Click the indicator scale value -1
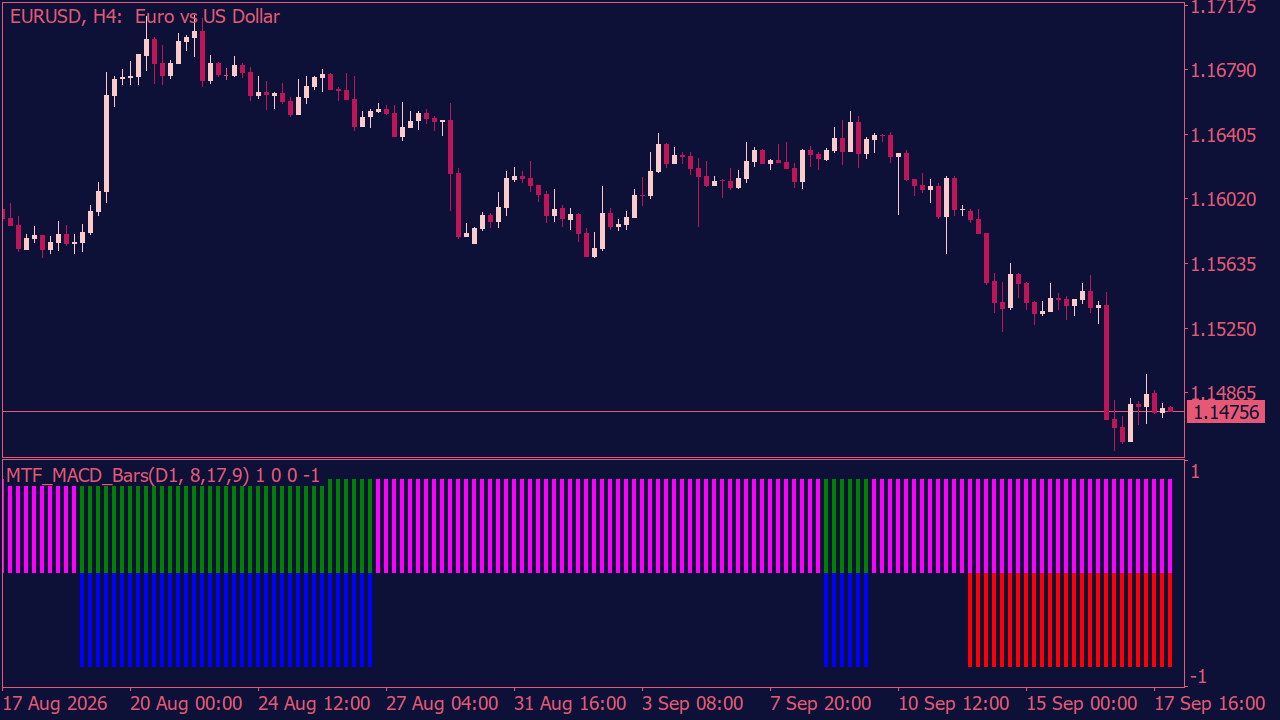 coord(1200,676)
